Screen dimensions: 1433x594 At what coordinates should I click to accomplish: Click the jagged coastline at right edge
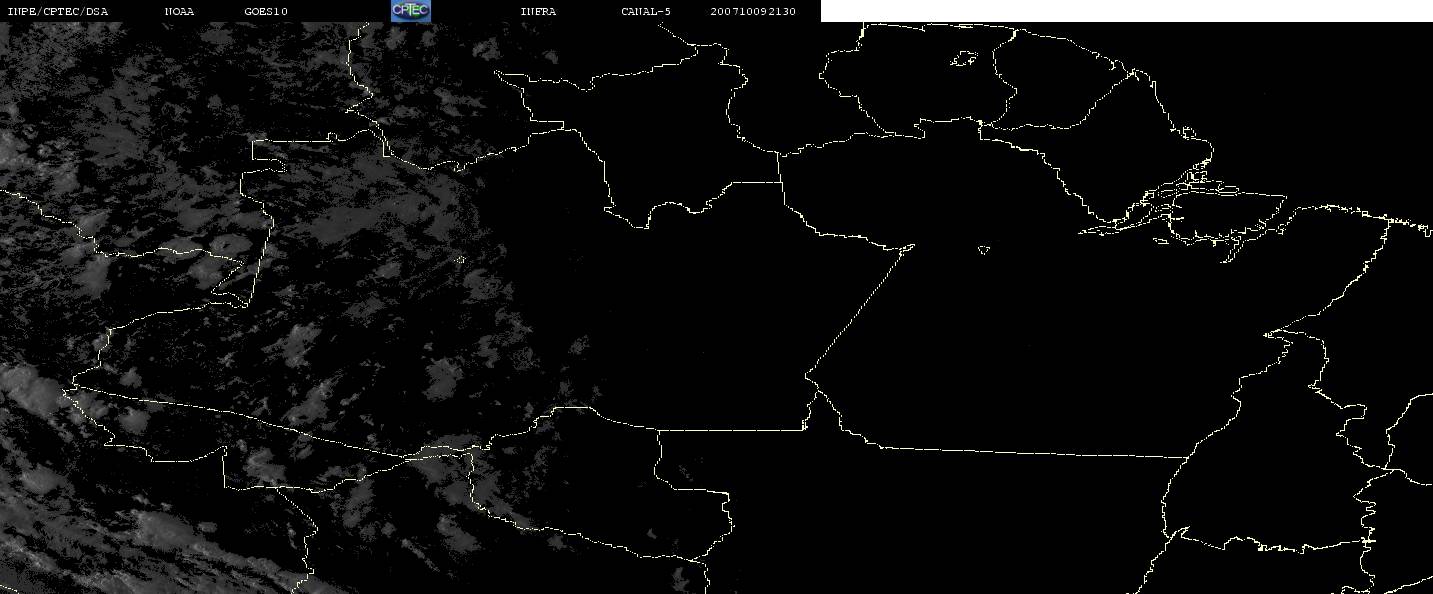click(1405, 222)
